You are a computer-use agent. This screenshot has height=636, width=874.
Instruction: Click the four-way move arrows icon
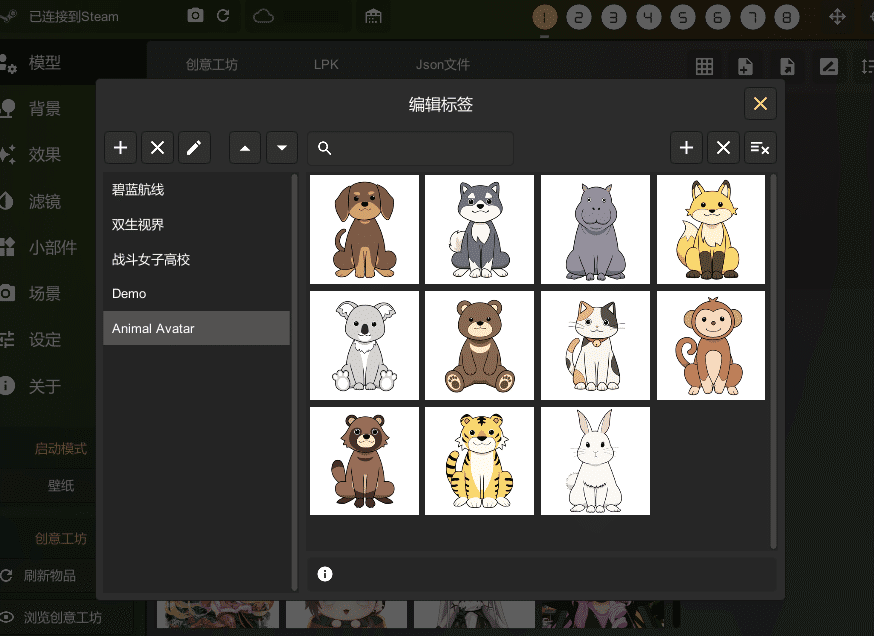point(837,17)
